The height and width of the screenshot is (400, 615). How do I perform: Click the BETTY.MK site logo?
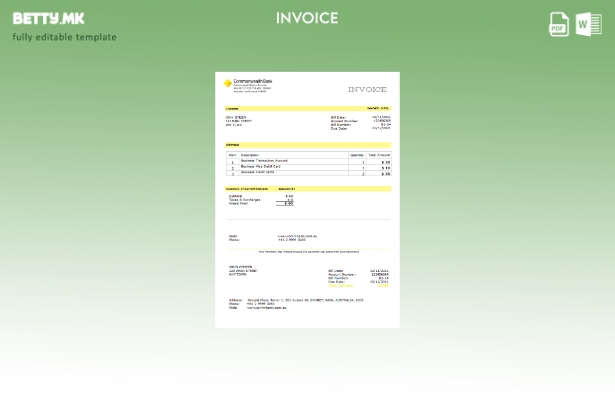(x=48, y=18)
